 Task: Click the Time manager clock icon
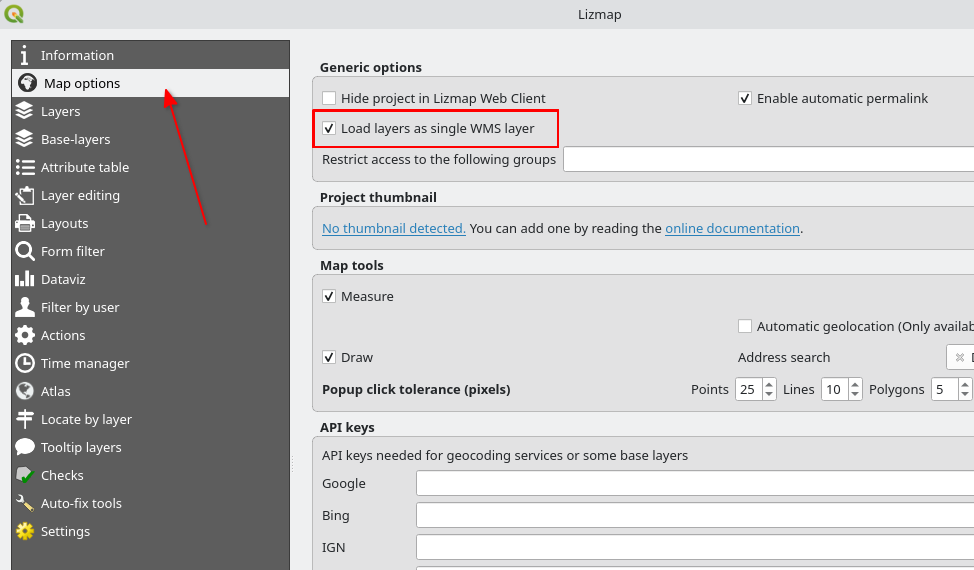click(25, 363)
